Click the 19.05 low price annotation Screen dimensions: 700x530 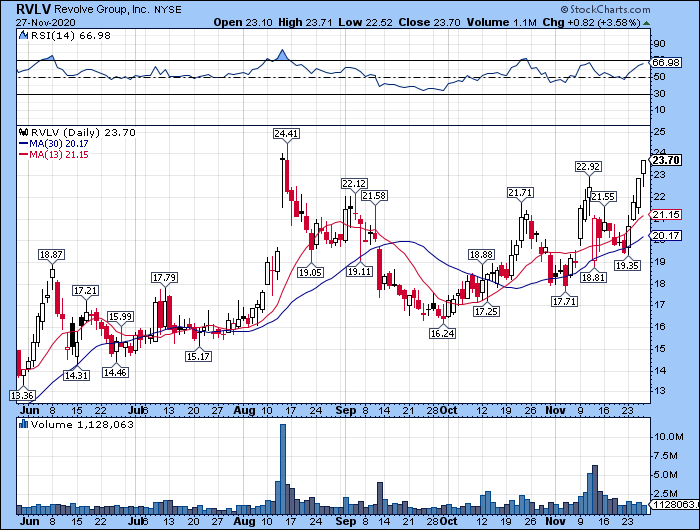[310, 272]
